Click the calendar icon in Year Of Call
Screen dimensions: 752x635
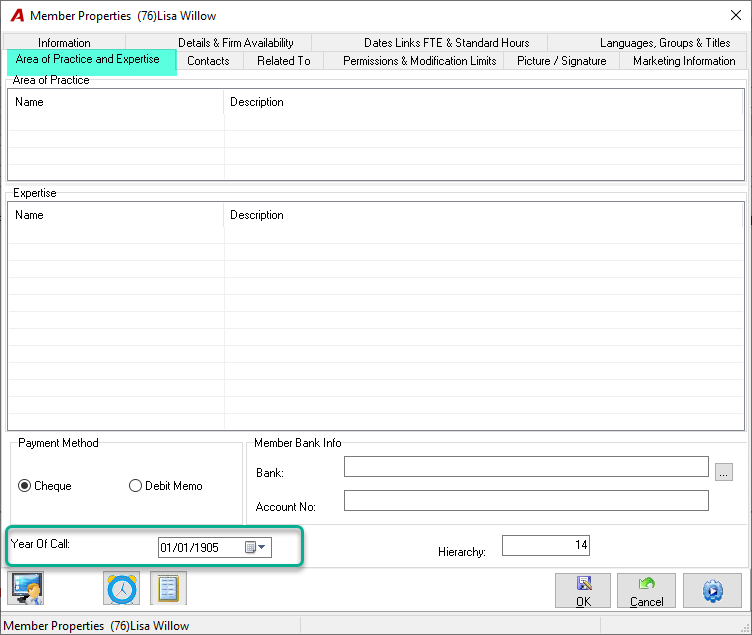[x=250, y=547]
